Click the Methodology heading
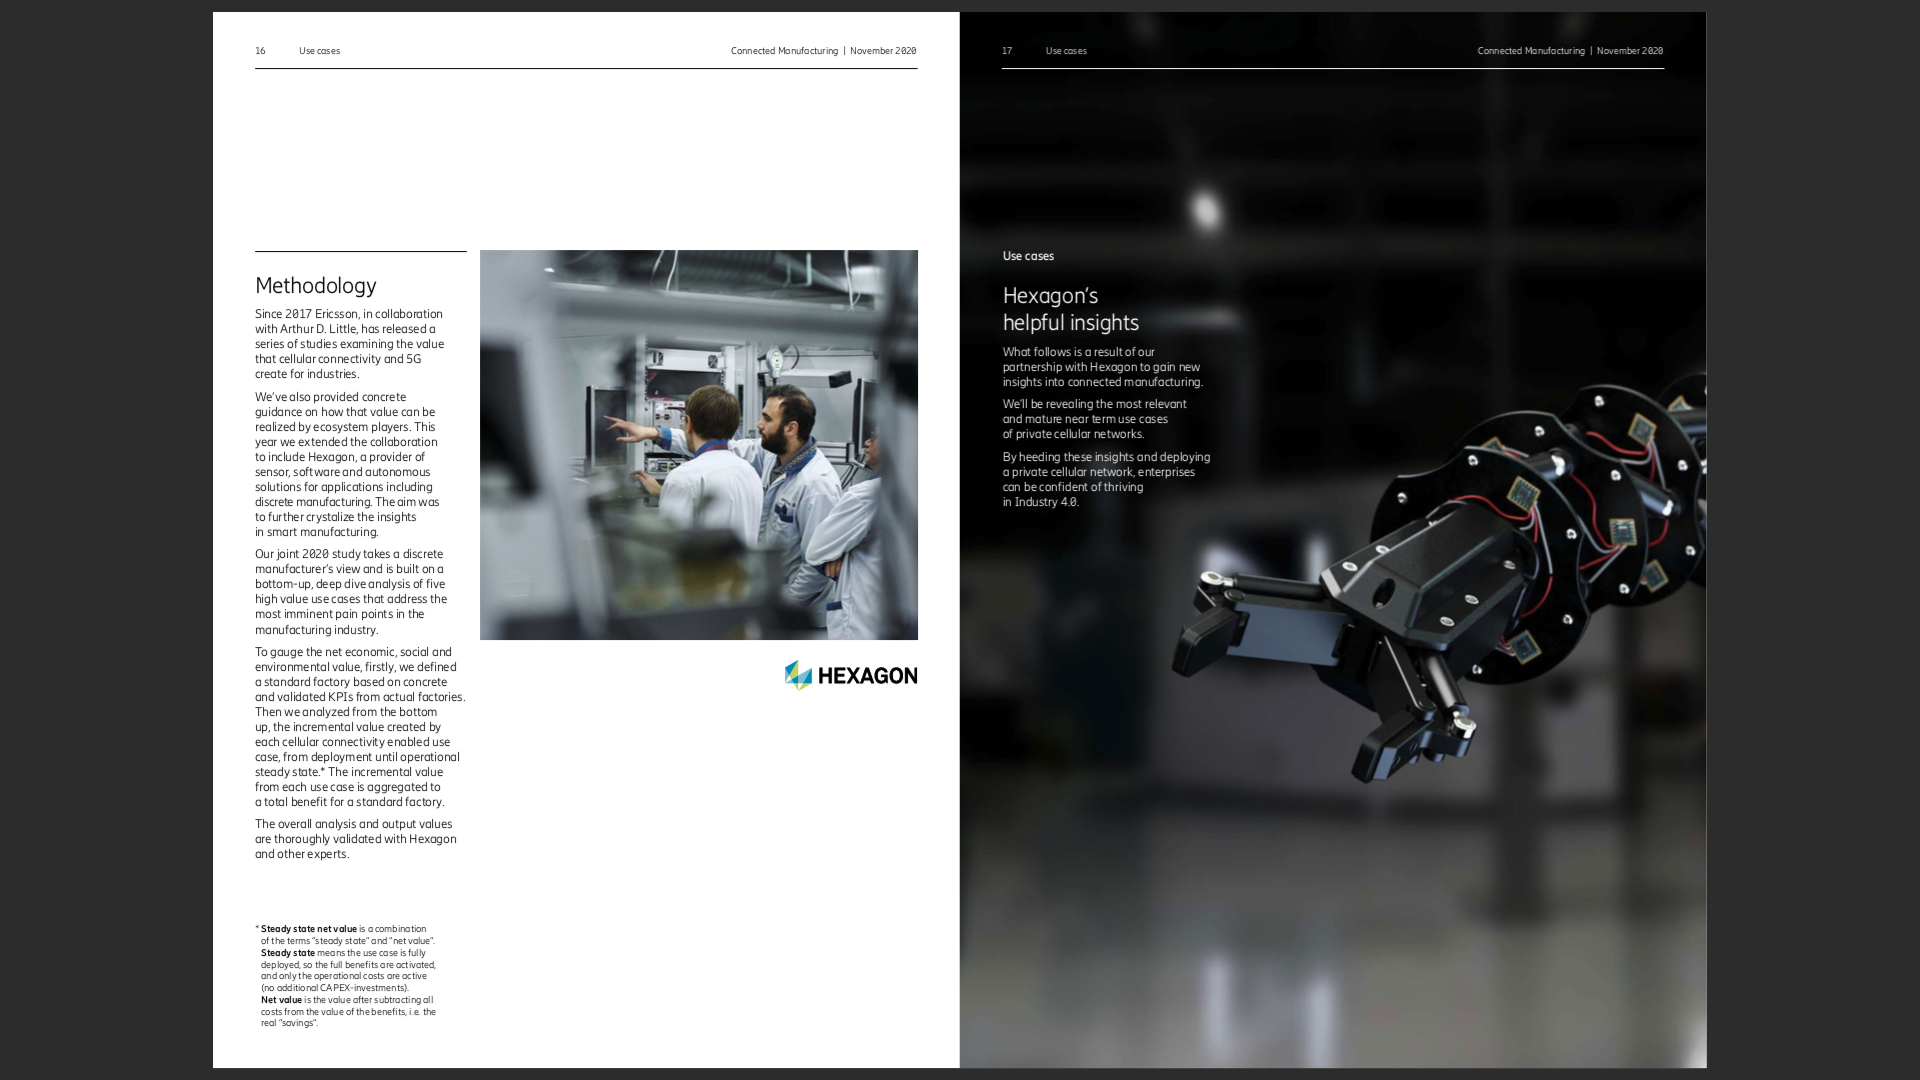 pos(316,286)
